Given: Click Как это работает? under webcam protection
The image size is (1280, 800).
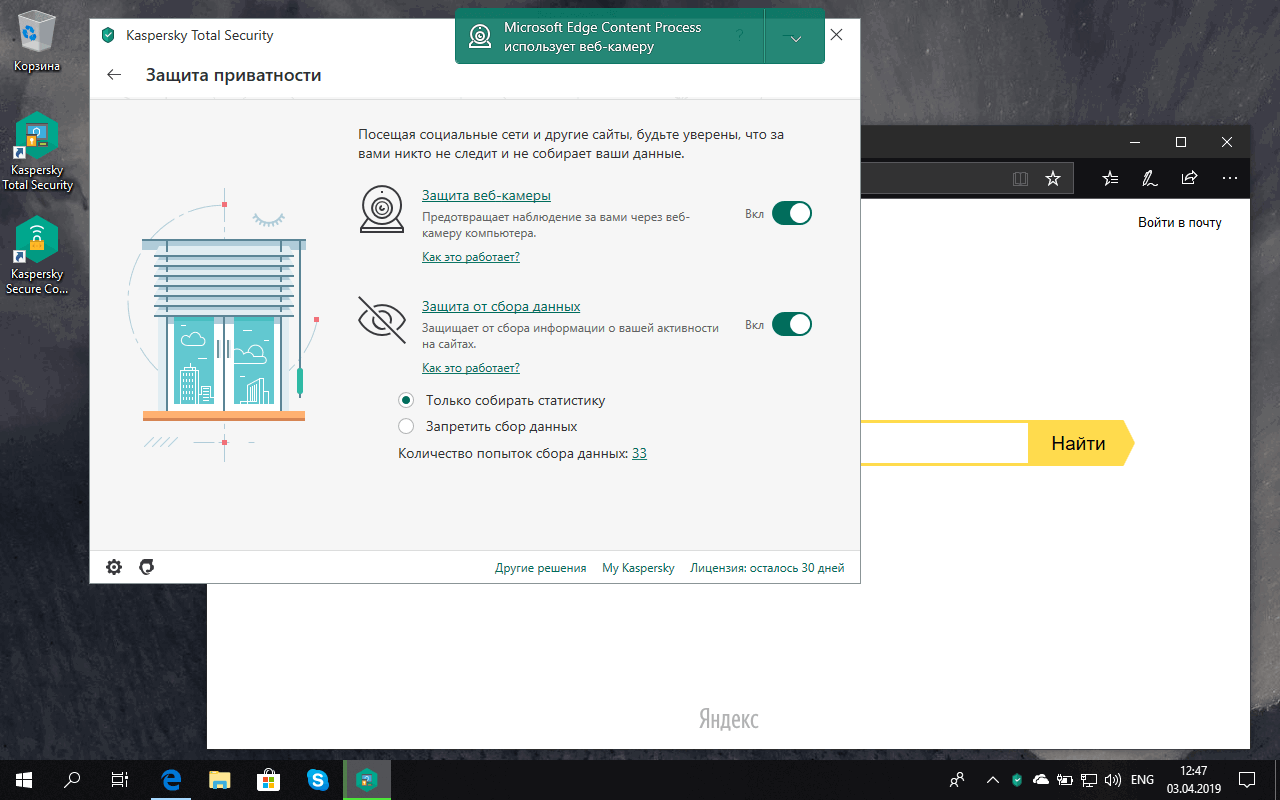Looking at the screenshot, I should (471, 257).
